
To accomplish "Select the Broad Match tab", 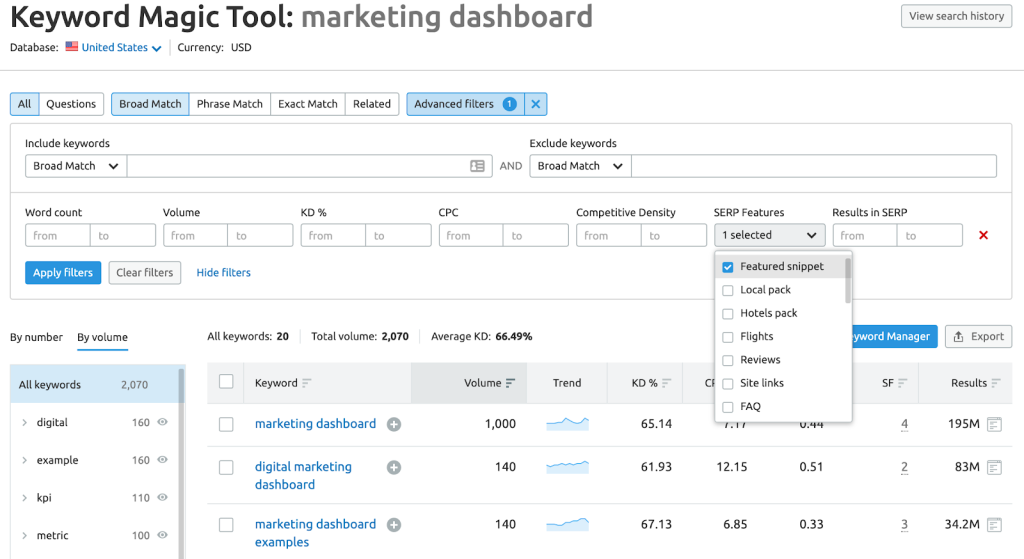I will [150, 104].
